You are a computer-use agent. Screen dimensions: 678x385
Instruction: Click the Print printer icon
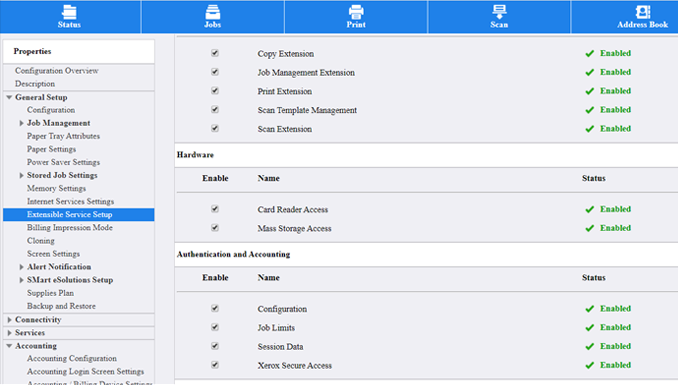[356, 12]
